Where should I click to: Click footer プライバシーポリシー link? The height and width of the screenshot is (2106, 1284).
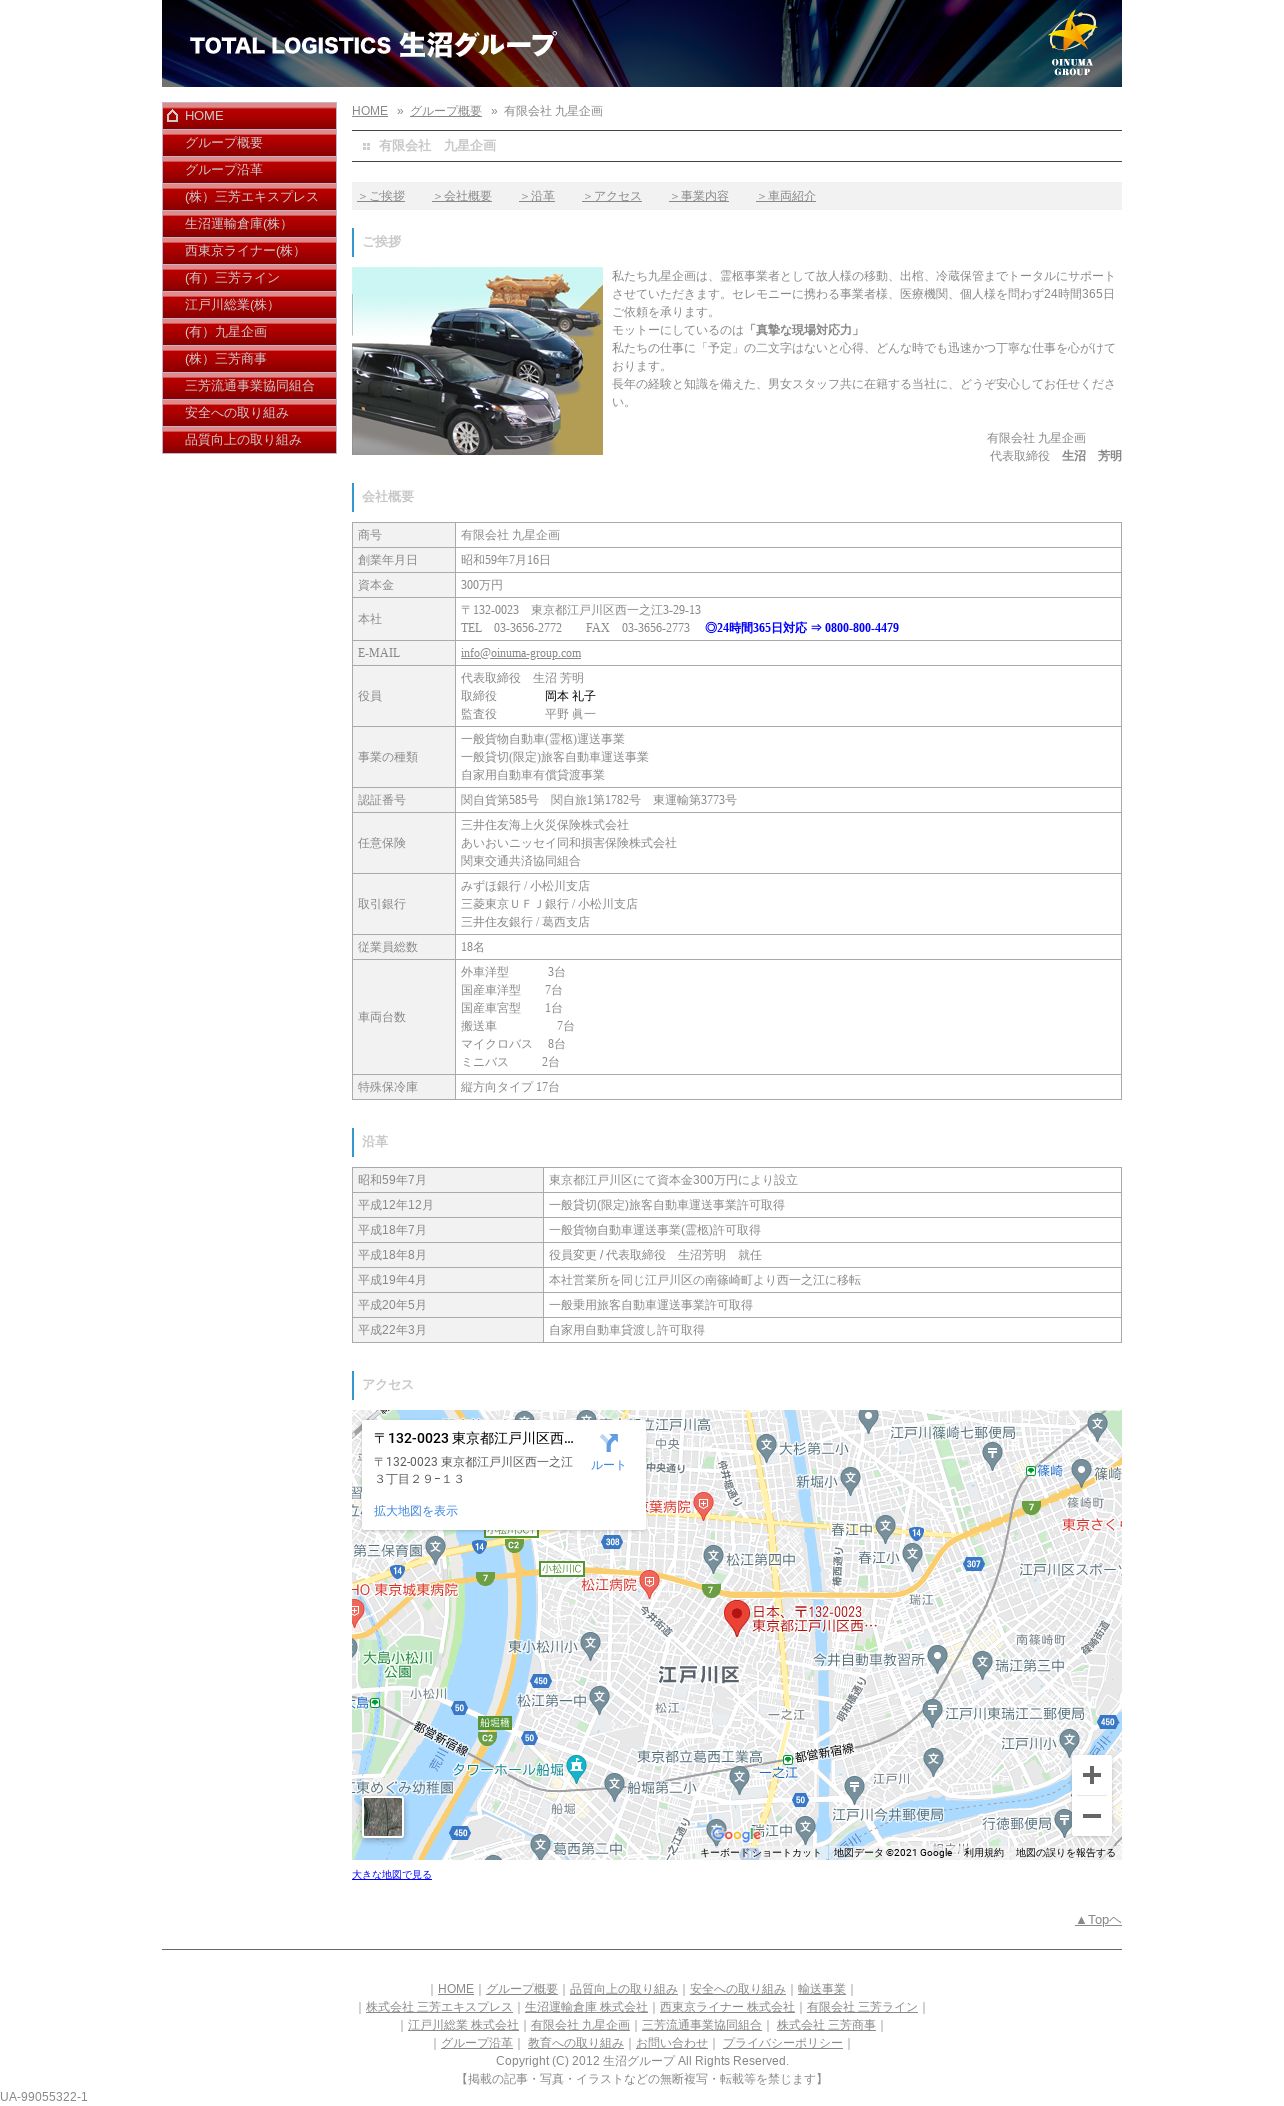[x=783, y=2043]
